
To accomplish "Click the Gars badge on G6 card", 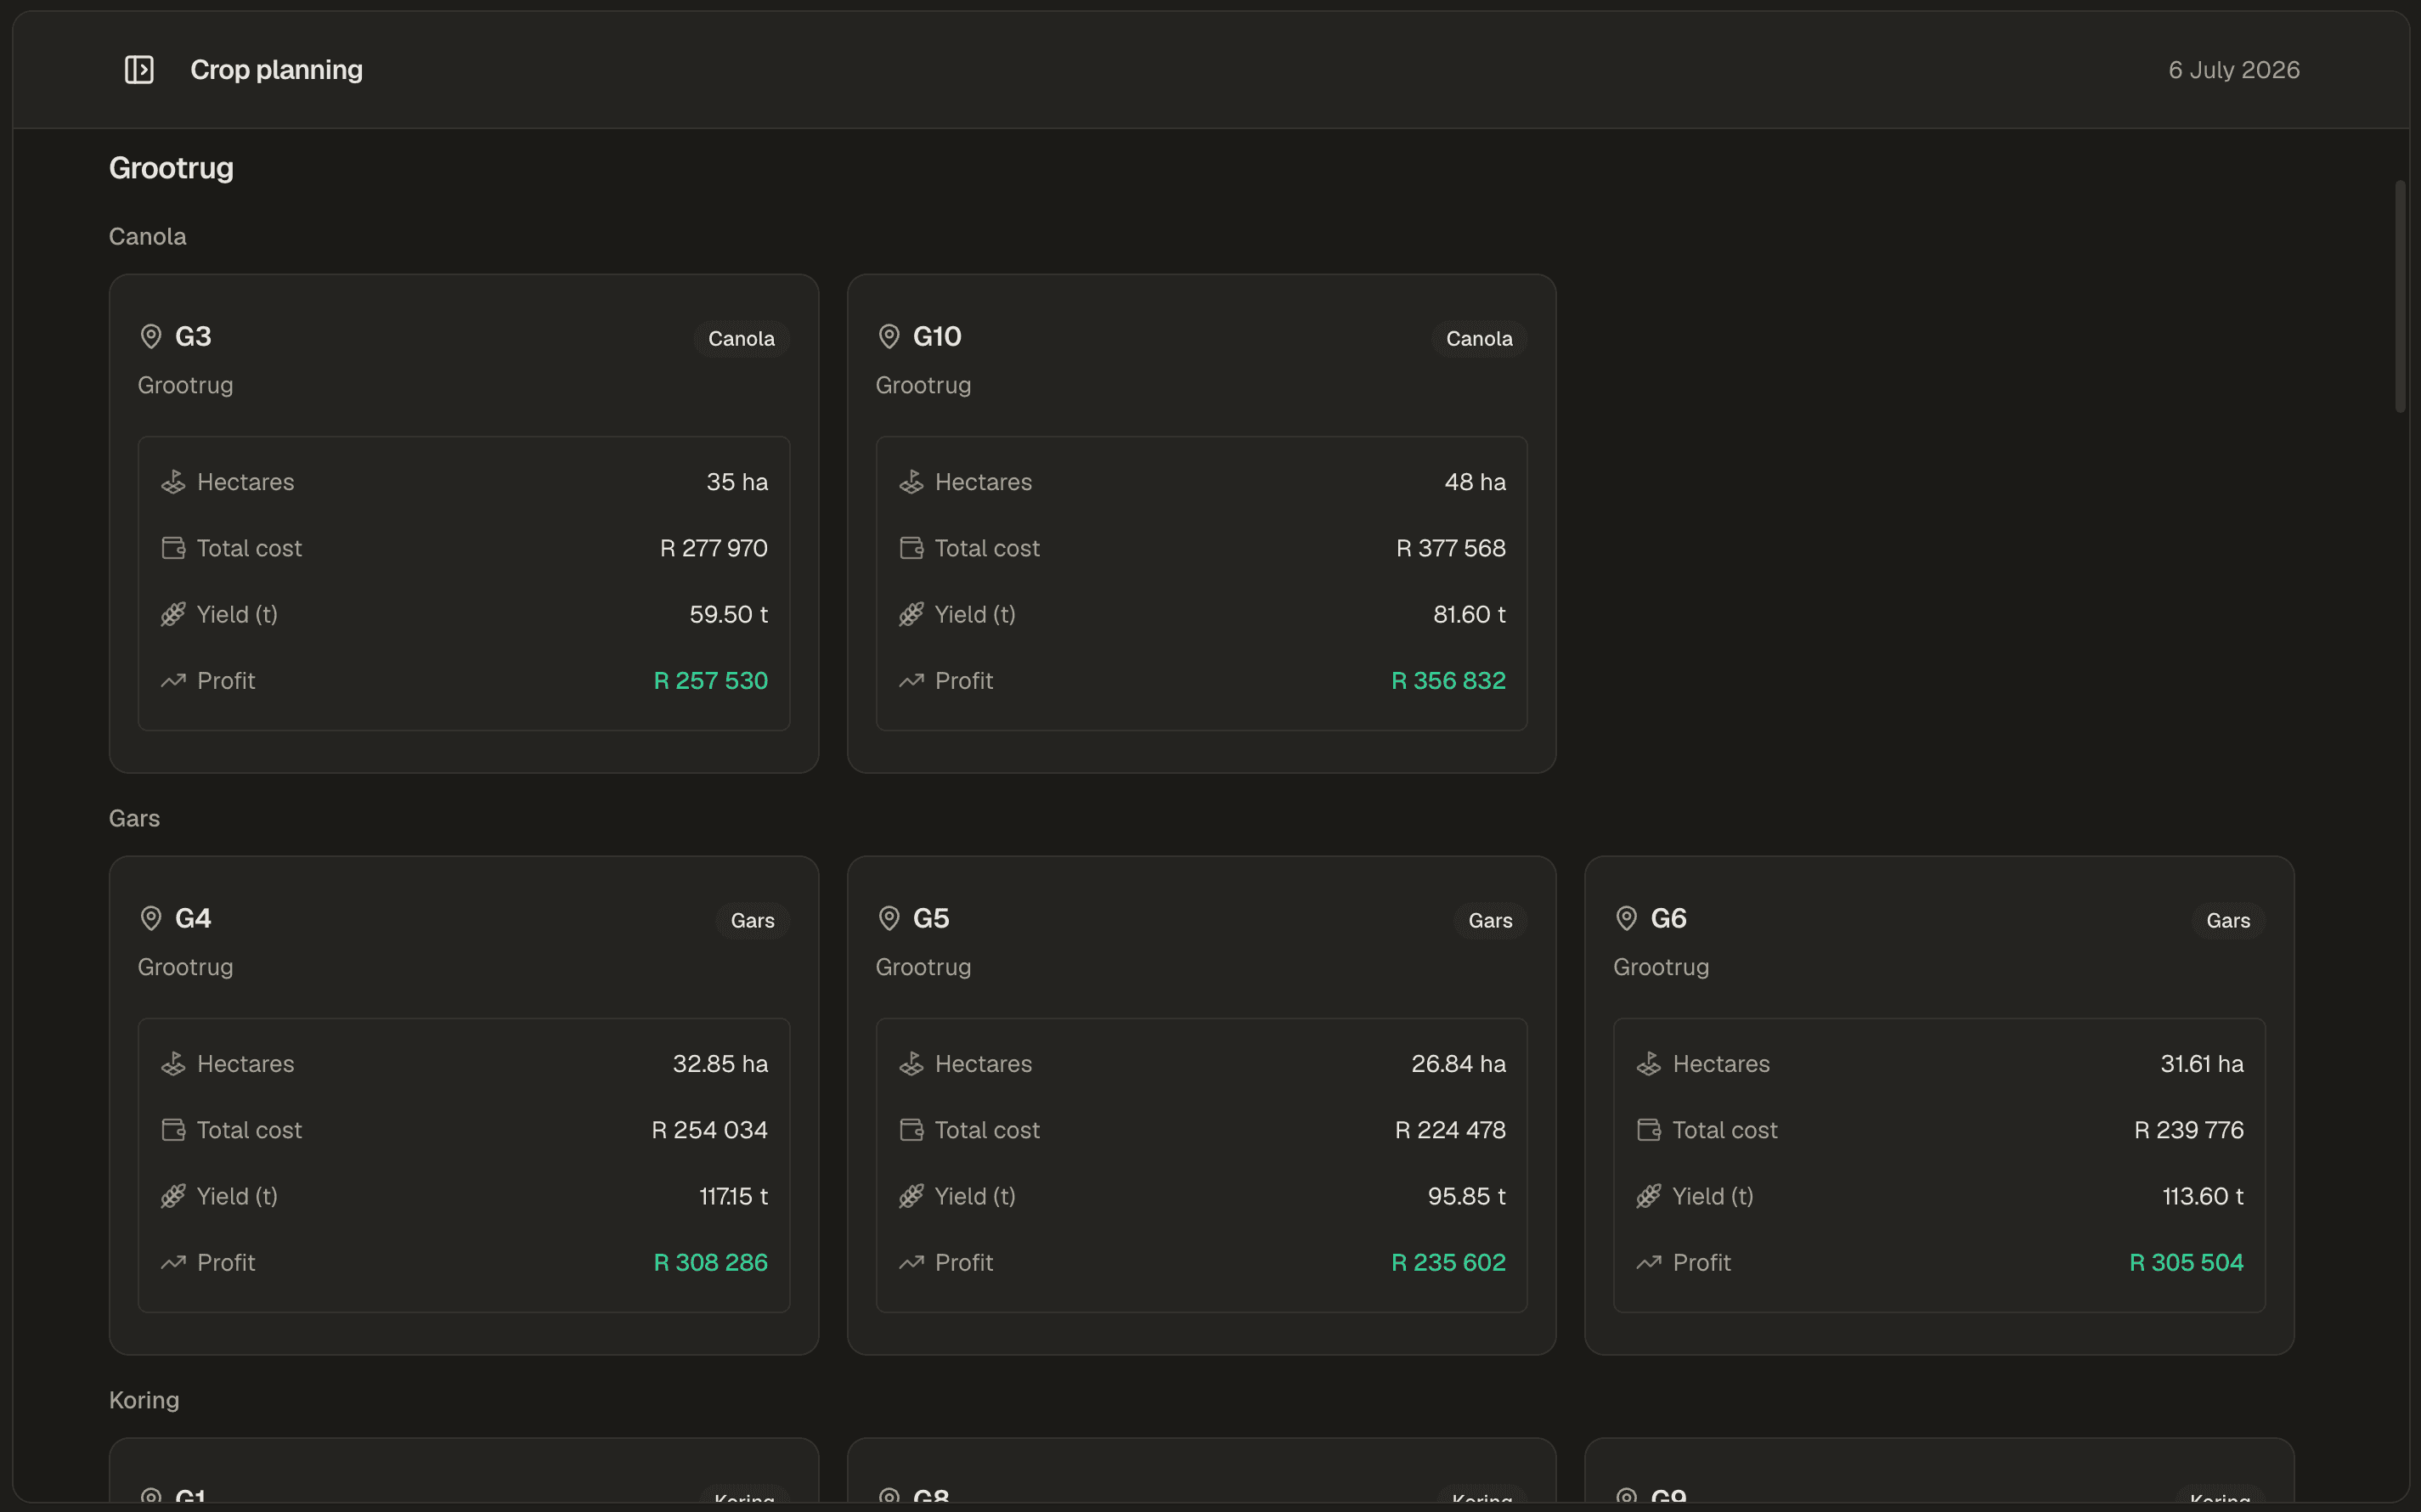I will (2228, 921).
